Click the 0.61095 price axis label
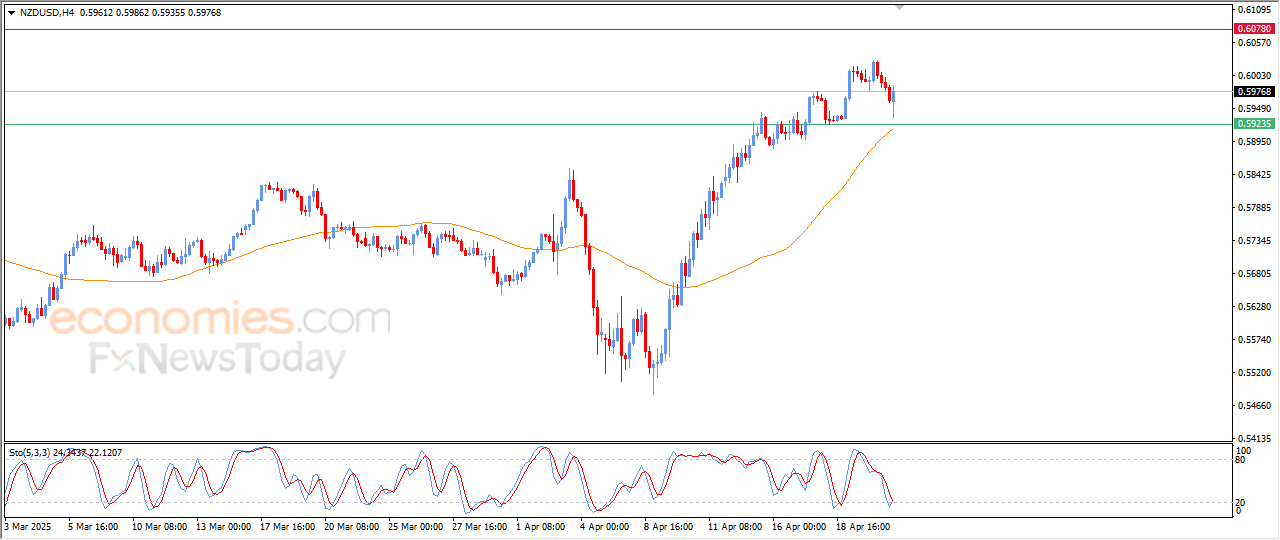 (1254, 10)
